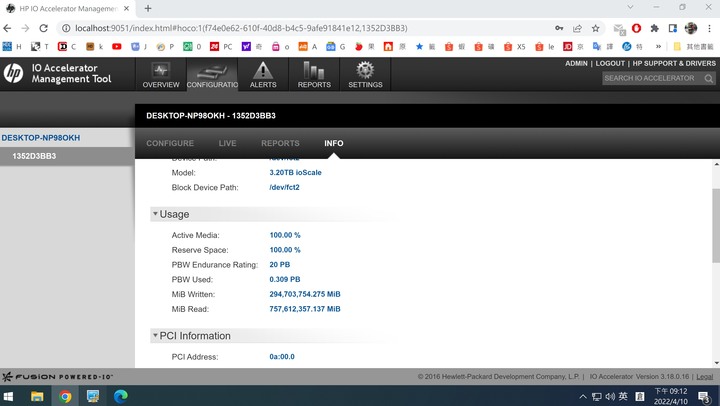Open Microsoft Edge from taskbar

[121, 396]
